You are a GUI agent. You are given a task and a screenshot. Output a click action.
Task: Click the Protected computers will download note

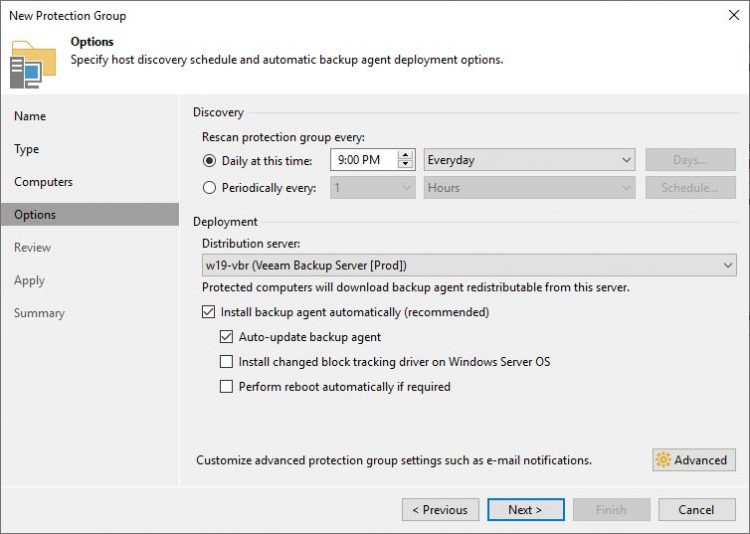[416, 287]
